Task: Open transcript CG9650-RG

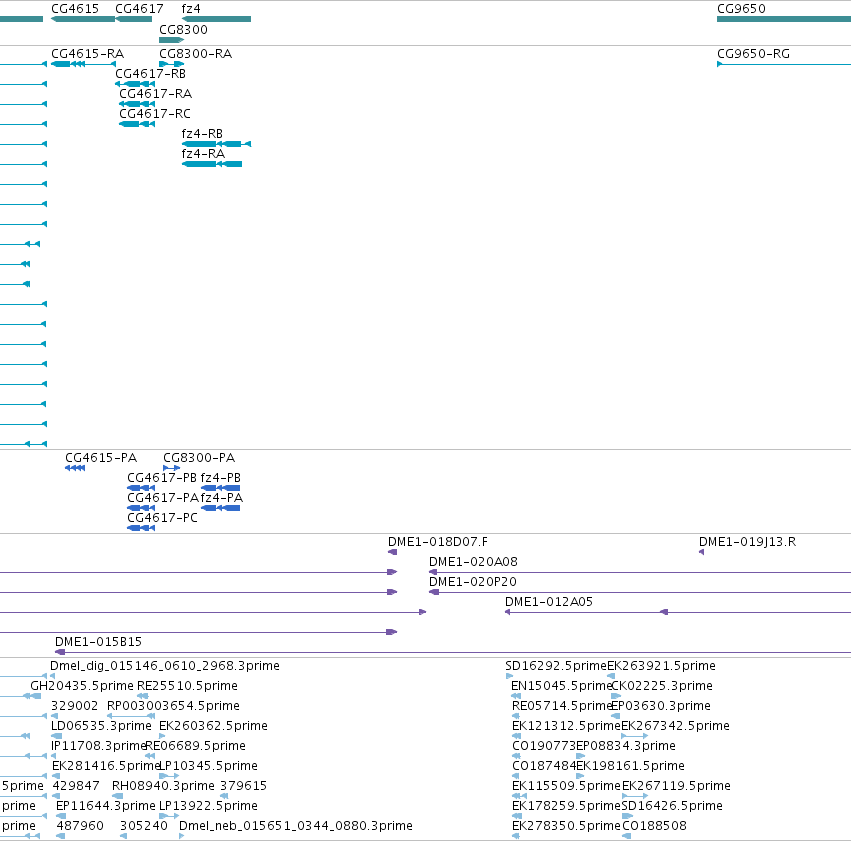Action: pyautogui.click(x=753, y=54)
